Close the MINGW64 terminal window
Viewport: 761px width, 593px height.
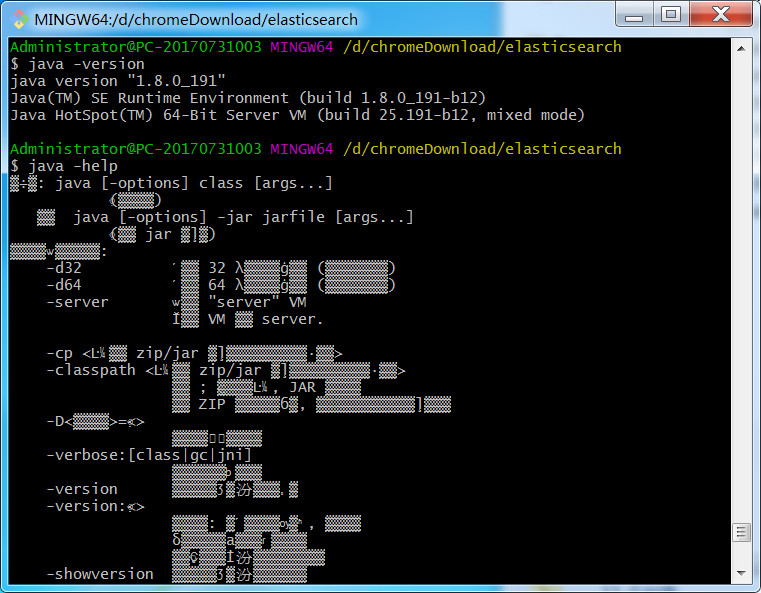point(721,14)
